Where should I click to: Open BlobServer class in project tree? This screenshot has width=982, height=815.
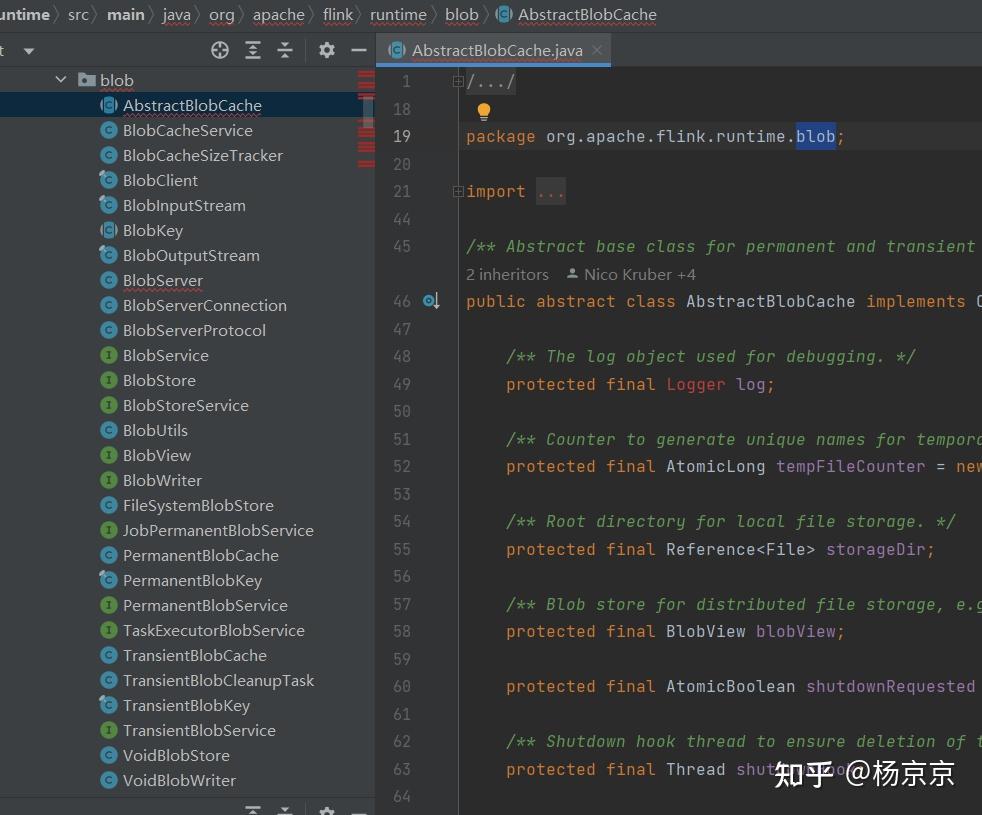click(x=162, y=280)
